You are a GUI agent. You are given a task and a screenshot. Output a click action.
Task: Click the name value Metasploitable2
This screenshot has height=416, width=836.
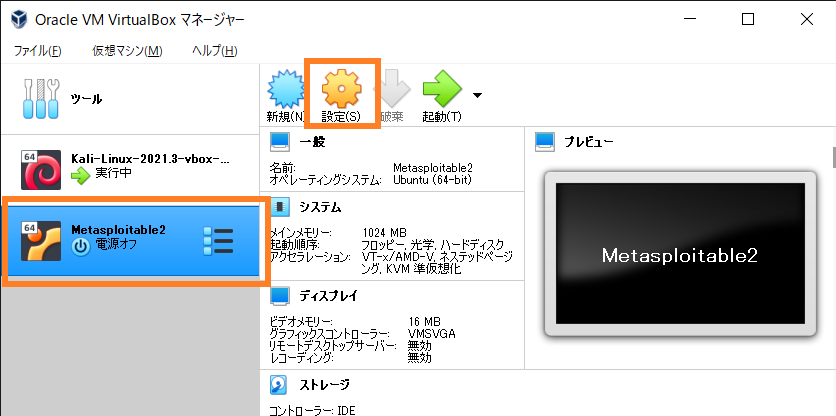point(433,167)
